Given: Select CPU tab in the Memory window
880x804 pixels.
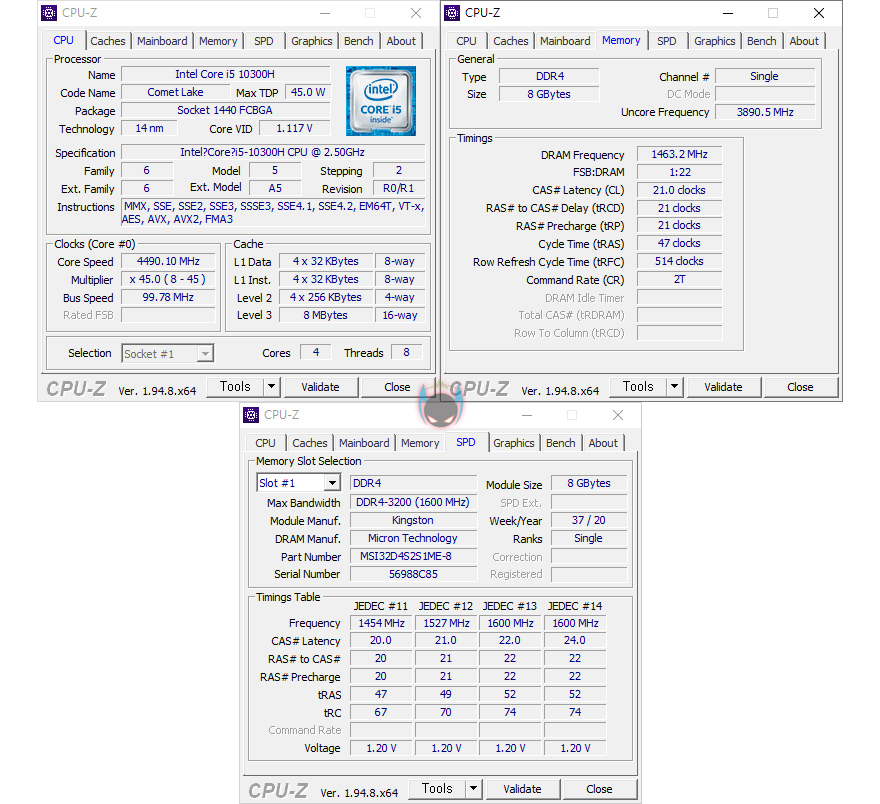Looking at the screenshot, I should coord(466,41).
